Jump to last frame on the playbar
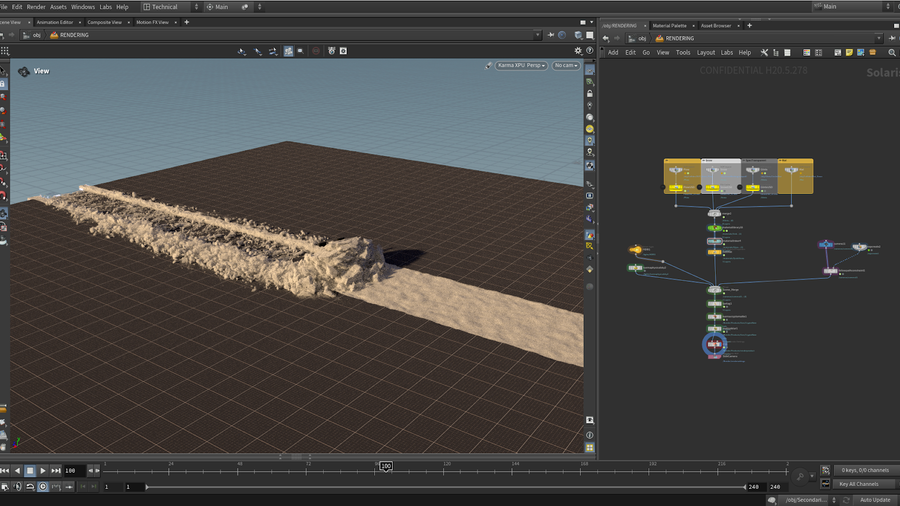 pyautogui.click(x=56, y=470)
